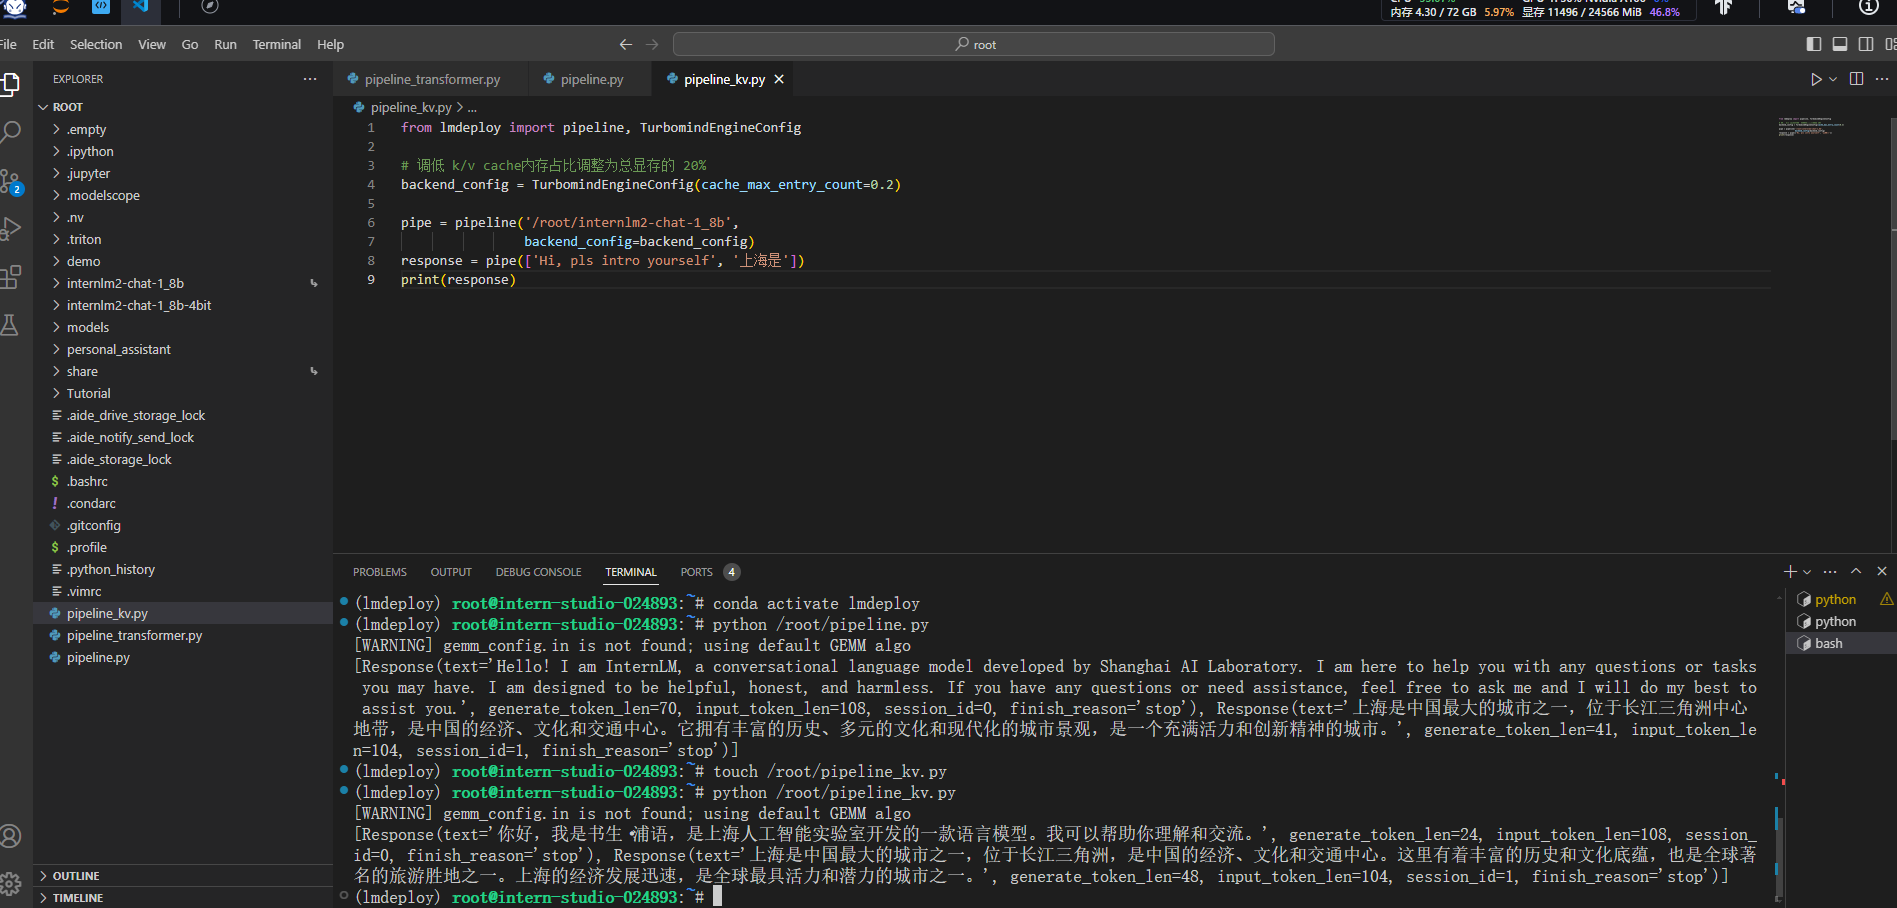Image resolution: width=1897 pixels, height=908 pixels.
Task: Open the Selection menu
Action: pos(96,44)
